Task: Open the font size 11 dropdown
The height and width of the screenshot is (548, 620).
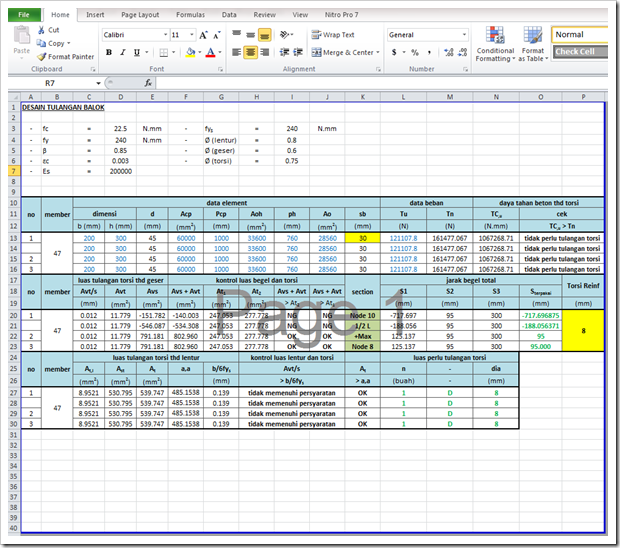Action: coord(192,35)
